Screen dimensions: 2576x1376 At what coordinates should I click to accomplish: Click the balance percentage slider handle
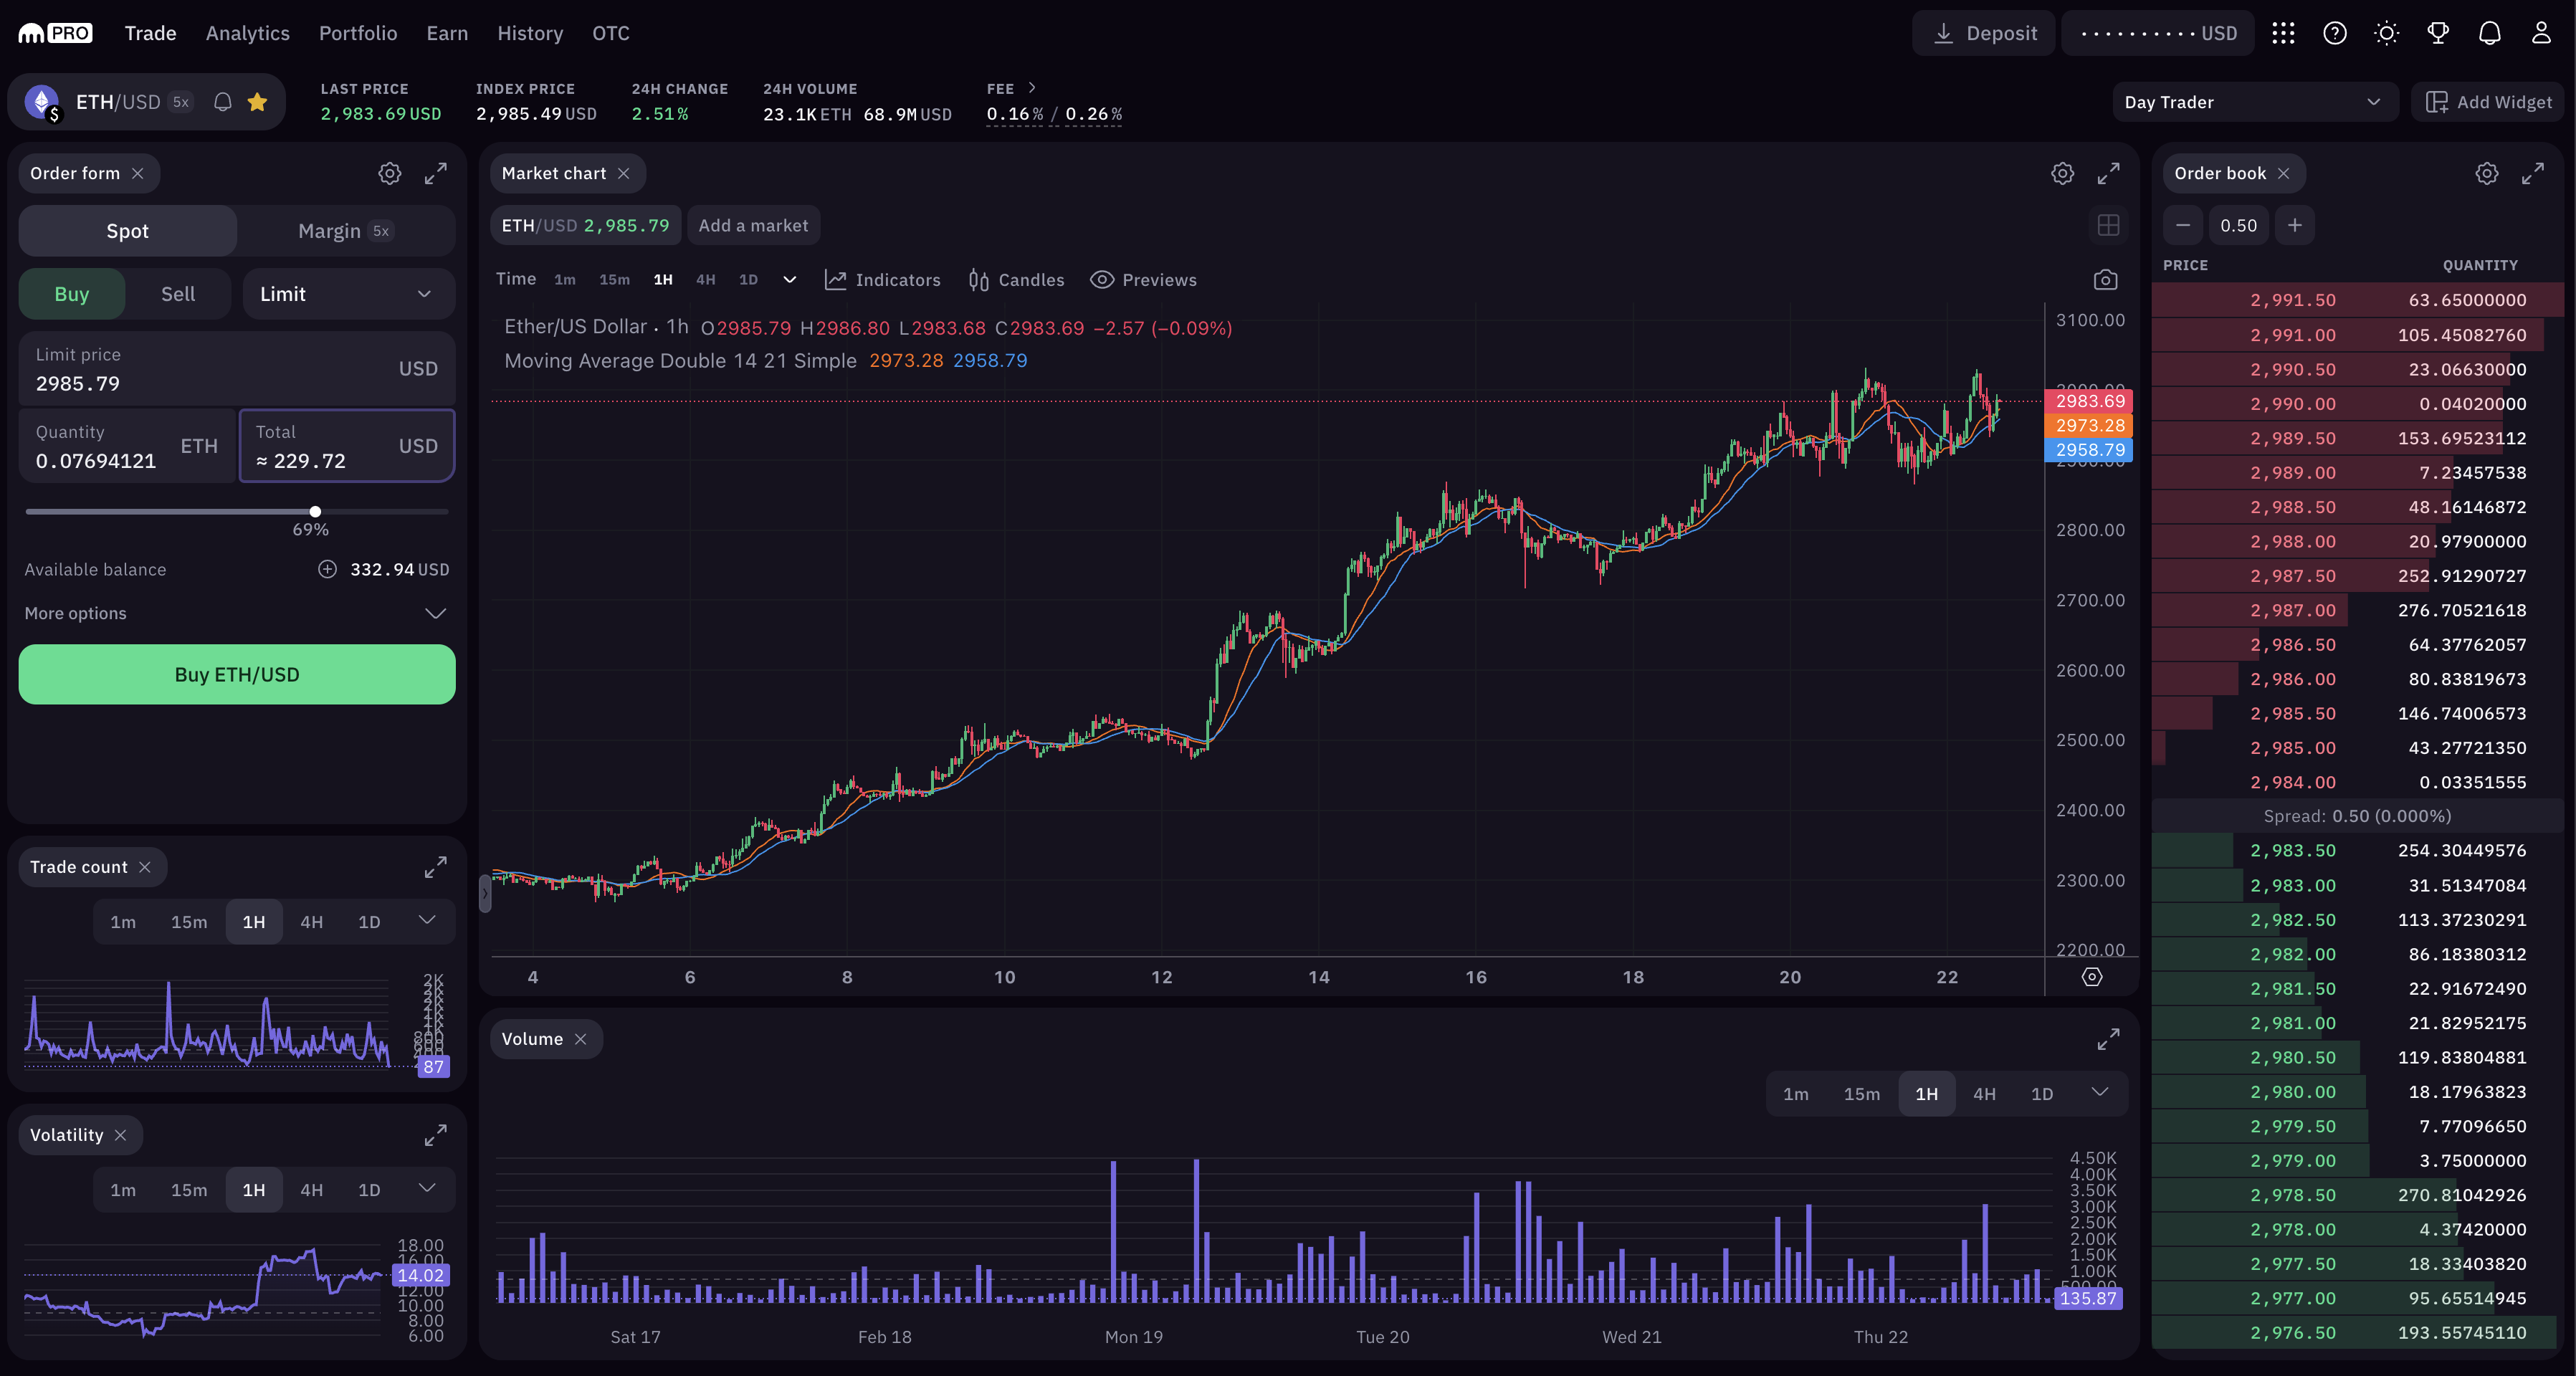315,511
